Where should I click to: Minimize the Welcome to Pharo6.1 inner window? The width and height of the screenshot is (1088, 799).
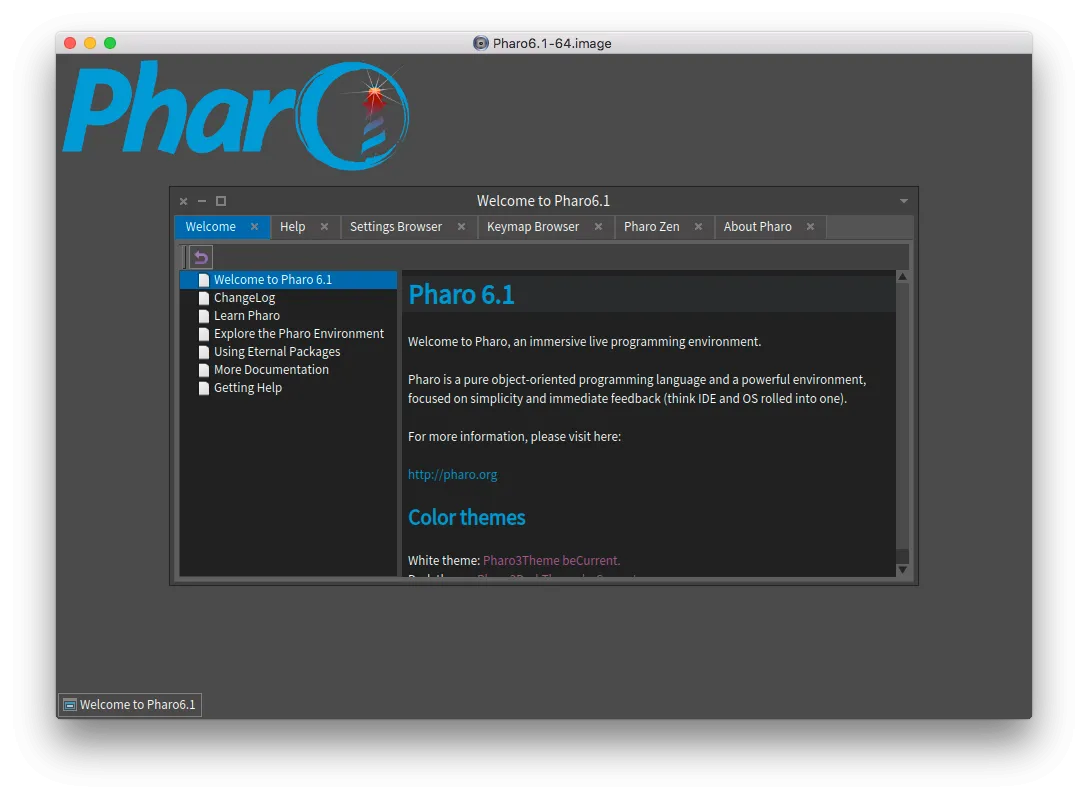pos(202,201)
